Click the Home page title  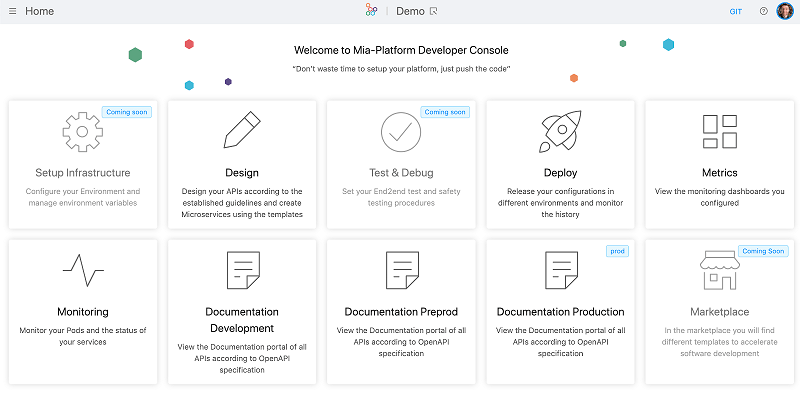(x=39, y=11)
